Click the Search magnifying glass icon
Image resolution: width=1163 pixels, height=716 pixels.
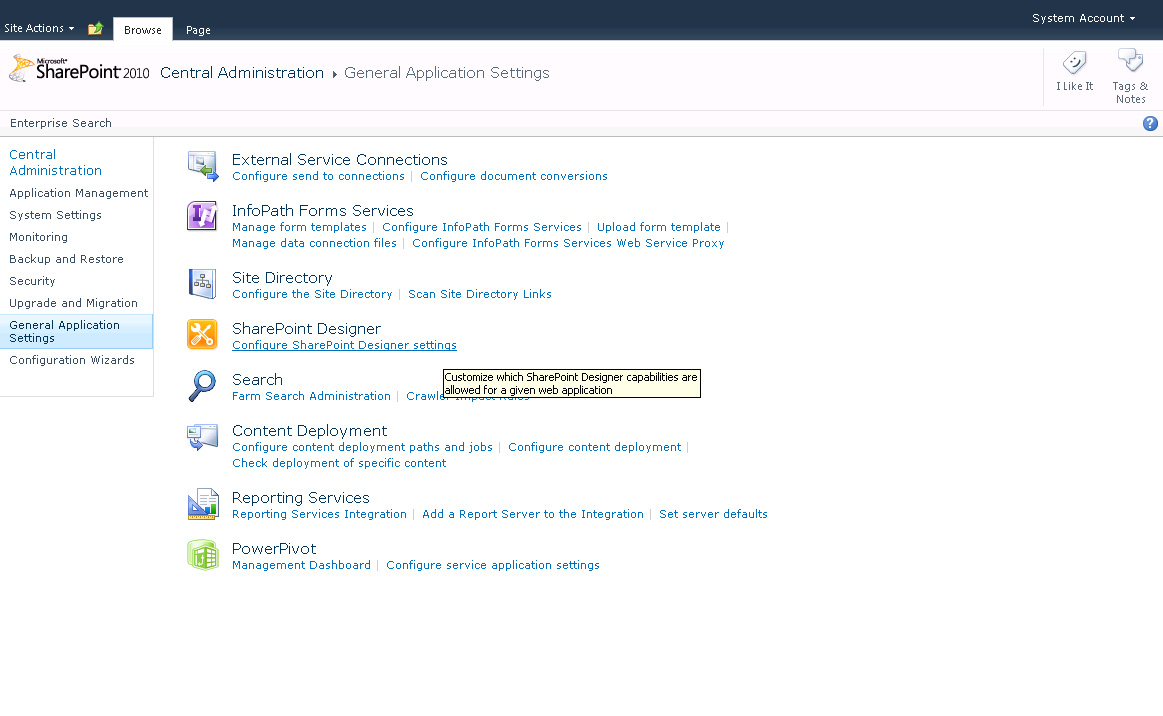pos(202,386)
